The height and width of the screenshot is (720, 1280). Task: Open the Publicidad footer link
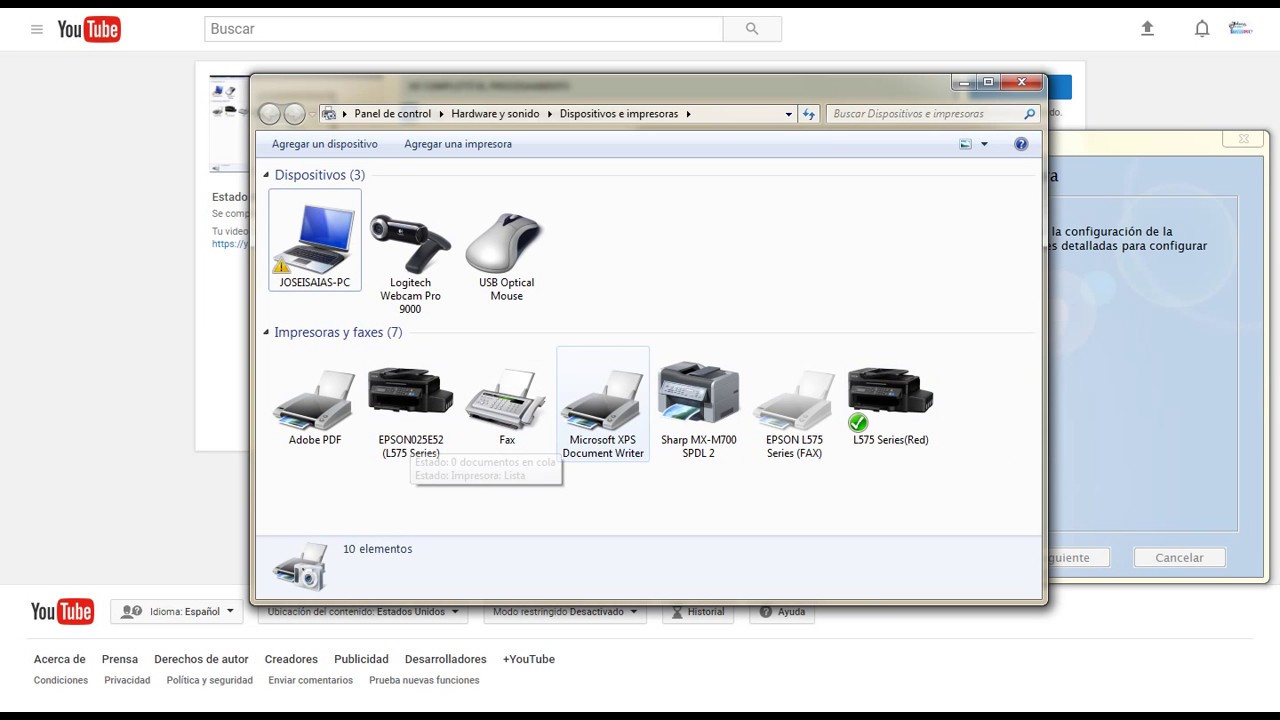click(361, 659)
